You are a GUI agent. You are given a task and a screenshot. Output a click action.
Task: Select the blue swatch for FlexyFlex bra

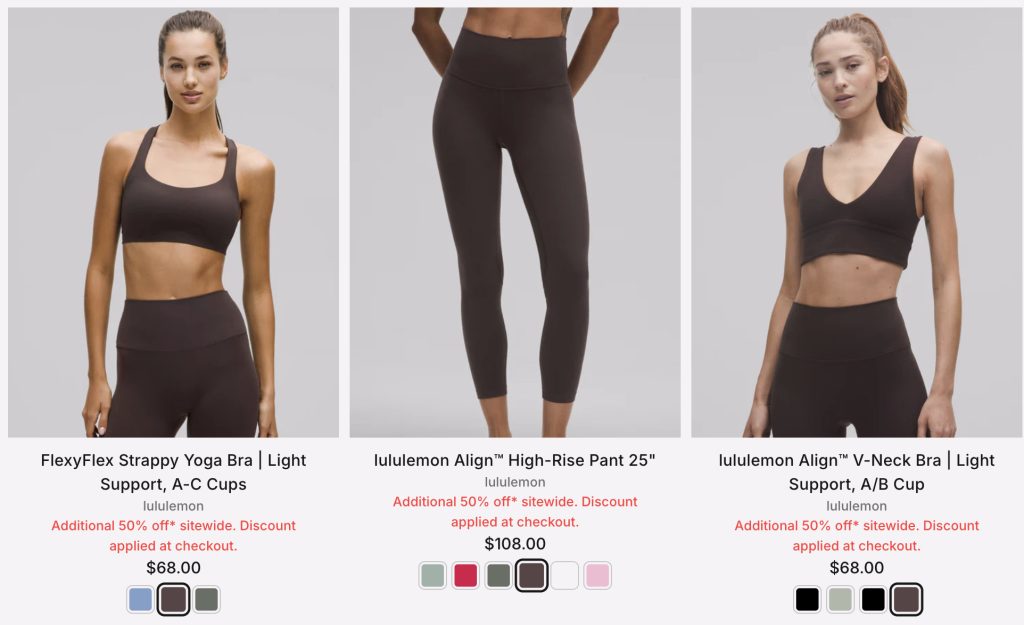140,599
